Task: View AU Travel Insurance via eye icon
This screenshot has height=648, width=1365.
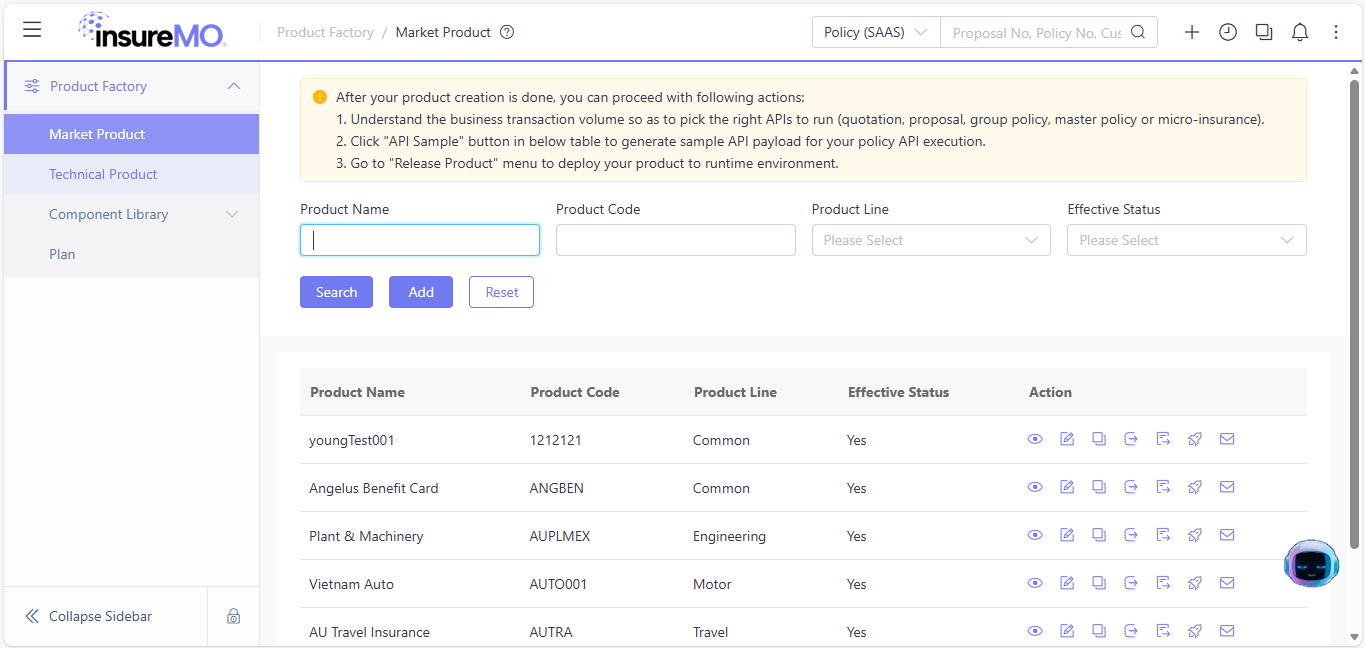Action: (x=1035, y=631)
